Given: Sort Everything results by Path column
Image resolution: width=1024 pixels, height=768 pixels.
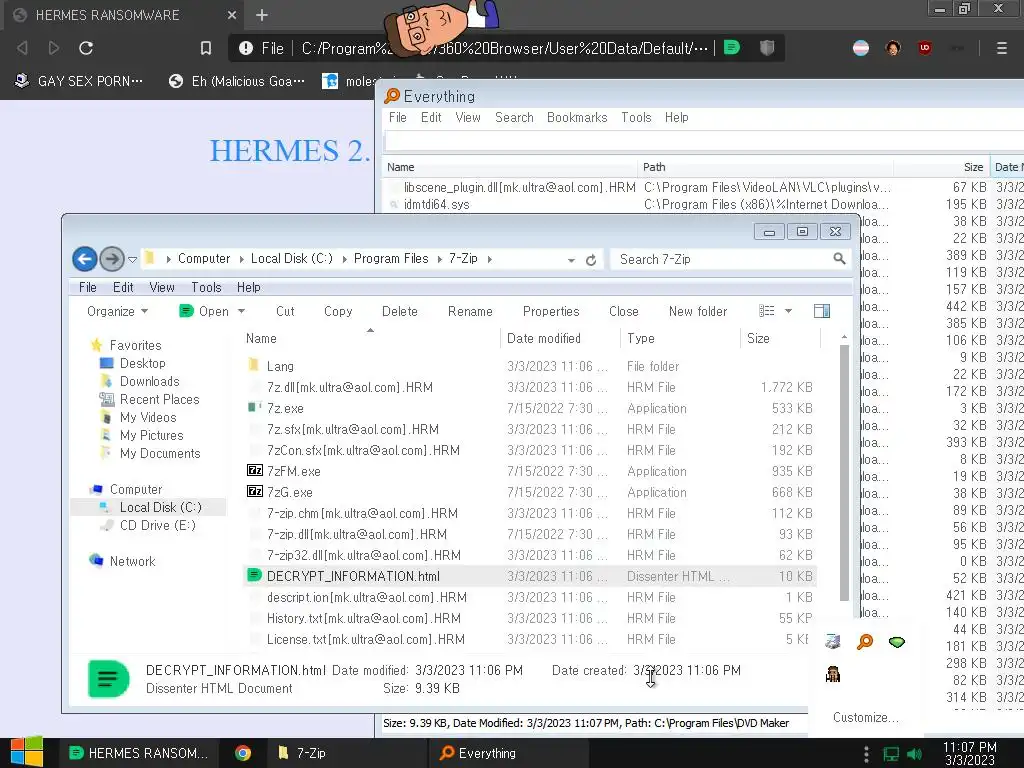Looking at the screenshot, I should click(654, 167).
